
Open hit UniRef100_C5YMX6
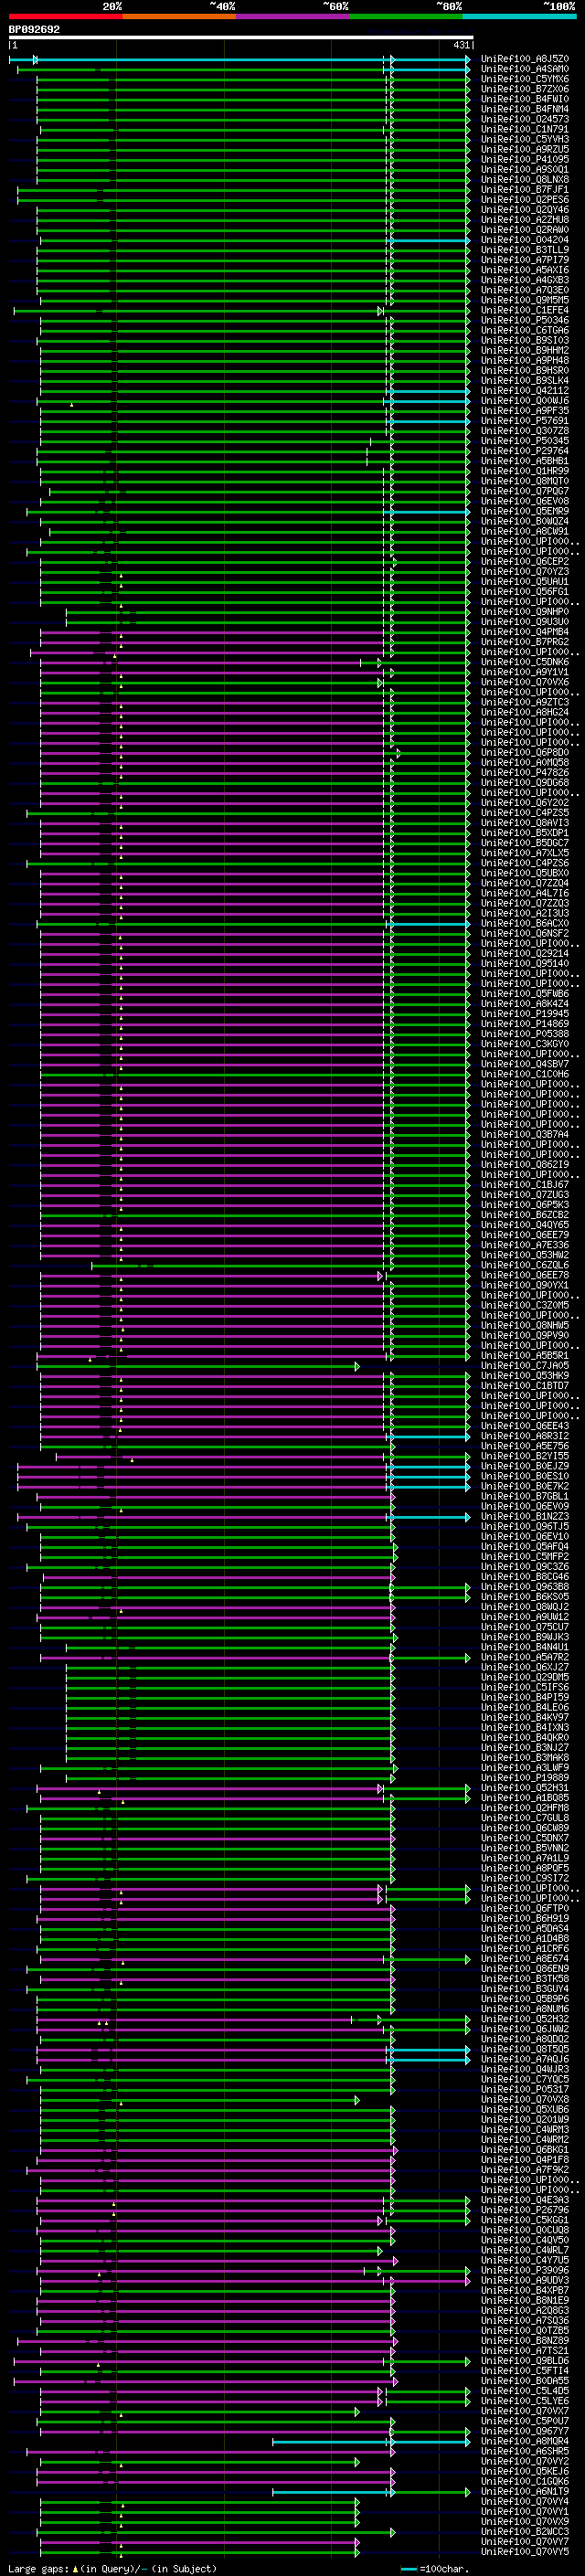tap(525, 79)
